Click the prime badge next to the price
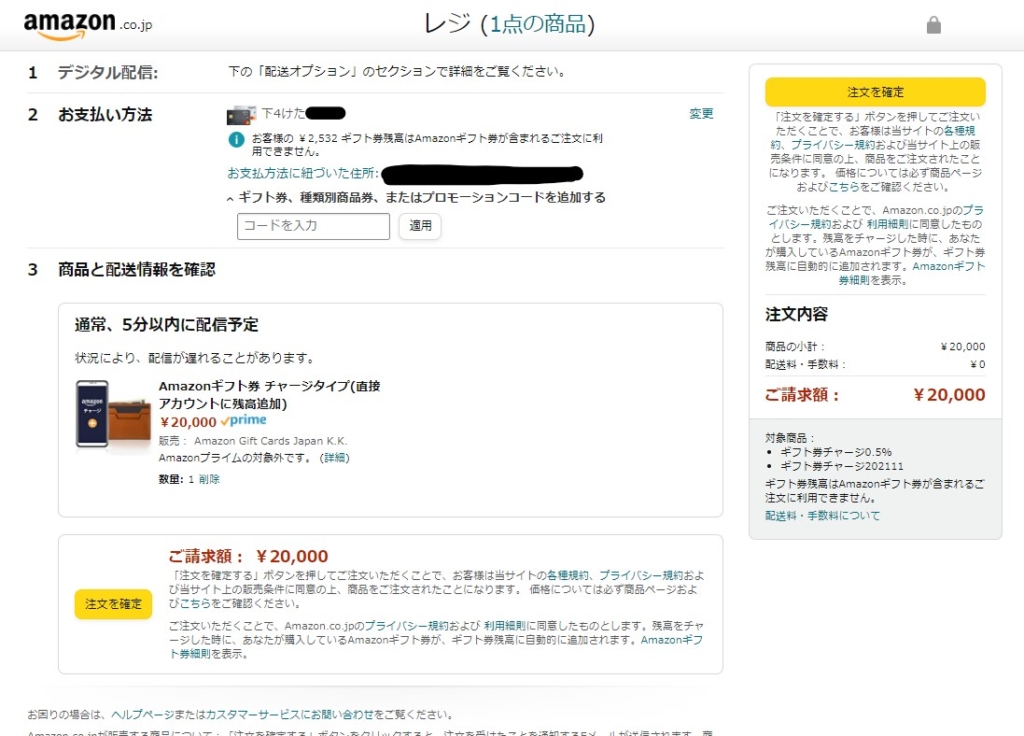 click(x=244, y=420)
